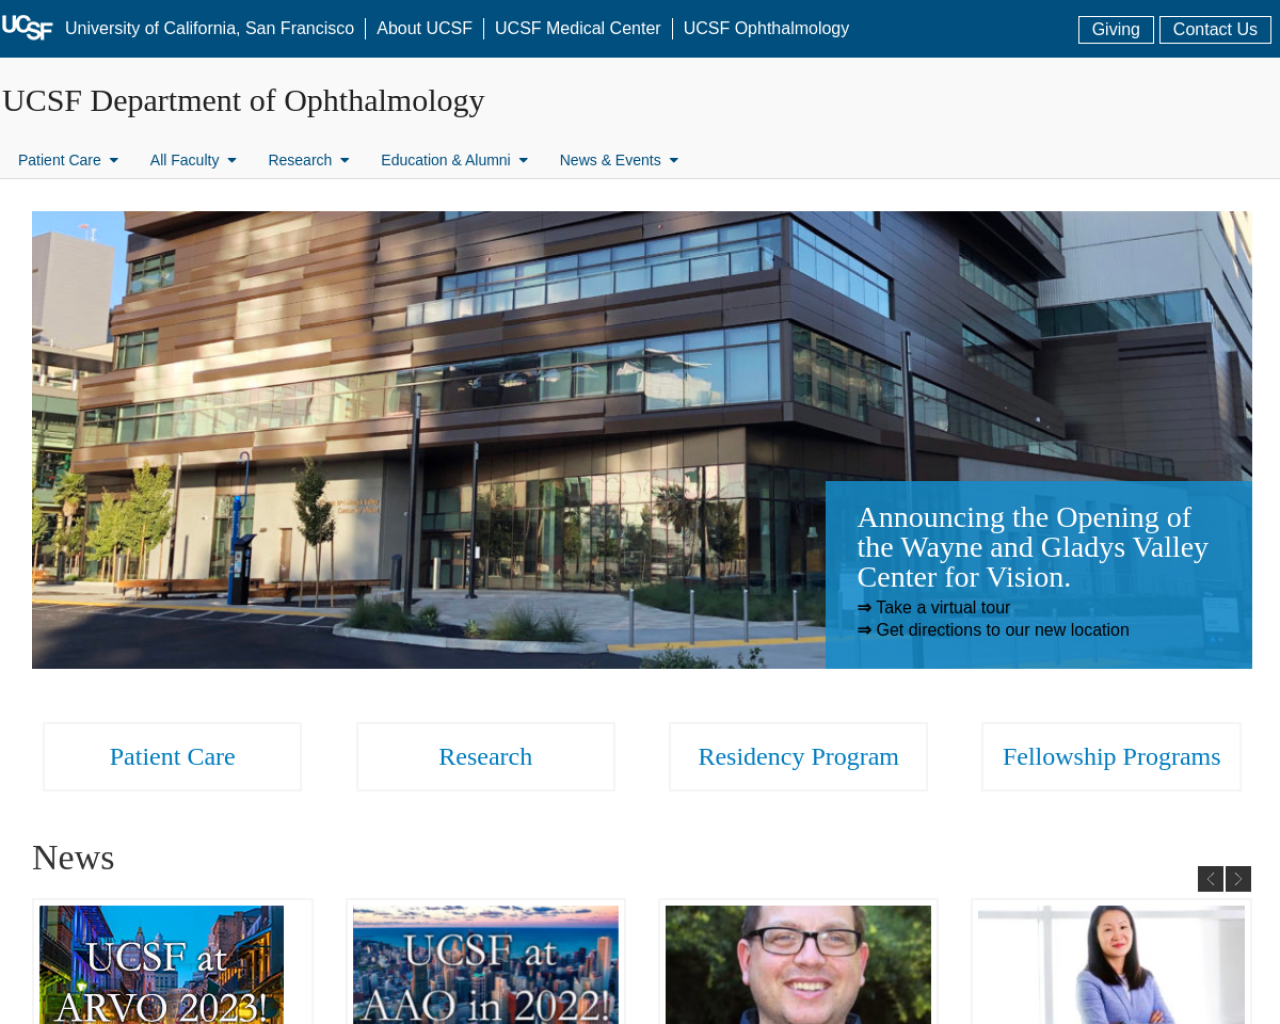Screen dimensions: 1280x1024
Task: Open the Patient Care tile button
Action: pyautogui.click(x=172, y=757)
